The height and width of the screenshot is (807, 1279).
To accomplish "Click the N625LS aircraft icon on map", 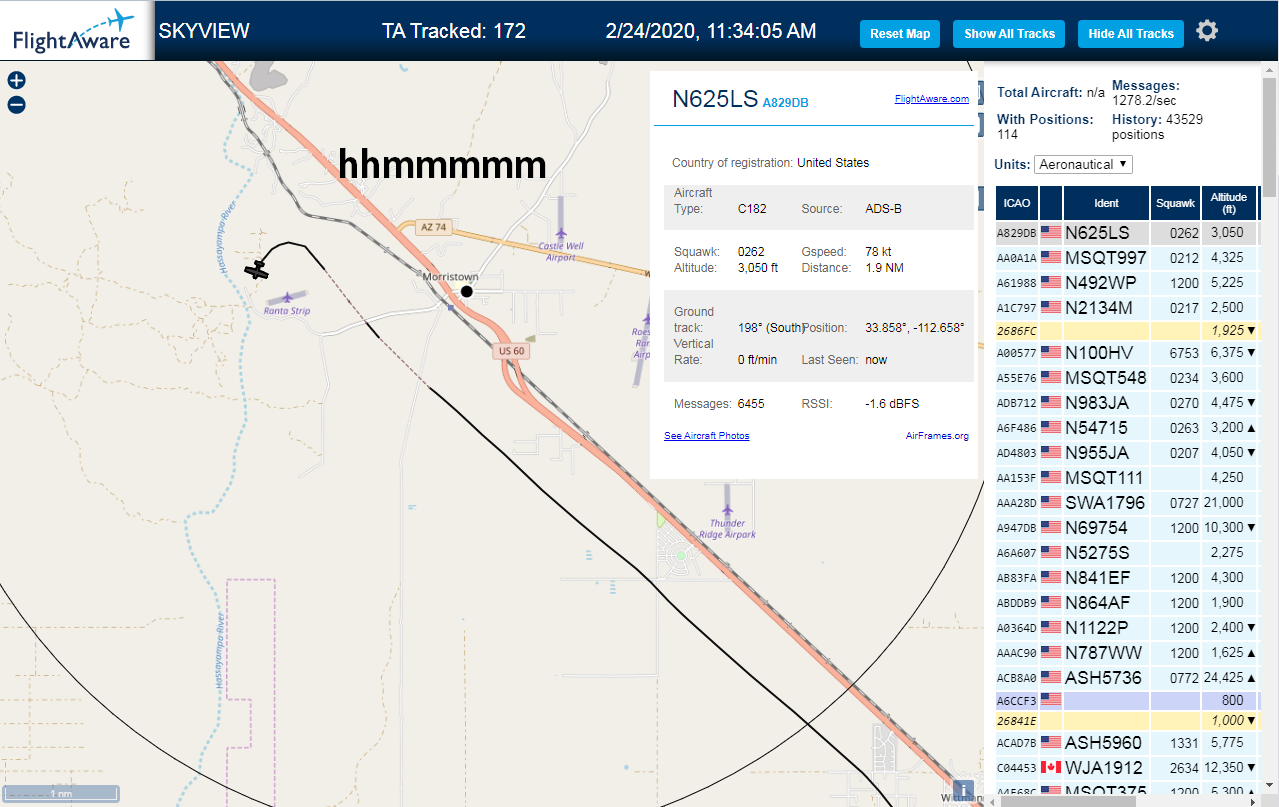I will point(257,270).
